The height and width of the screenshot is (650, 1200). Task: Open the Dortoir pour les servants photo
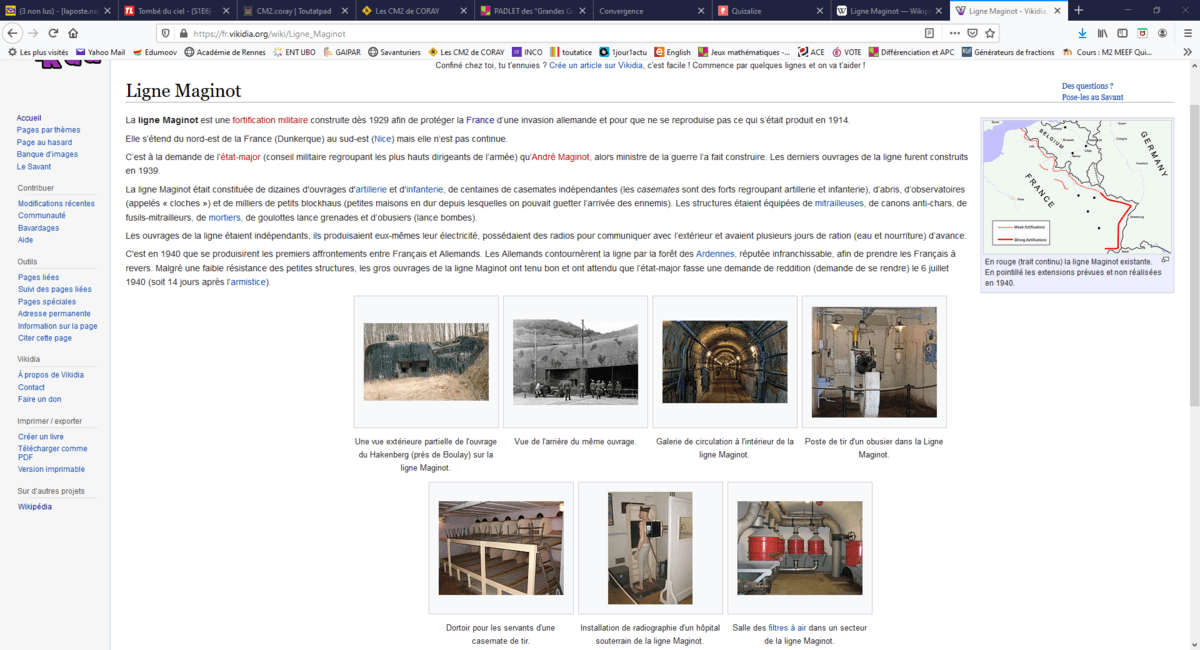(x=501, y=548)
